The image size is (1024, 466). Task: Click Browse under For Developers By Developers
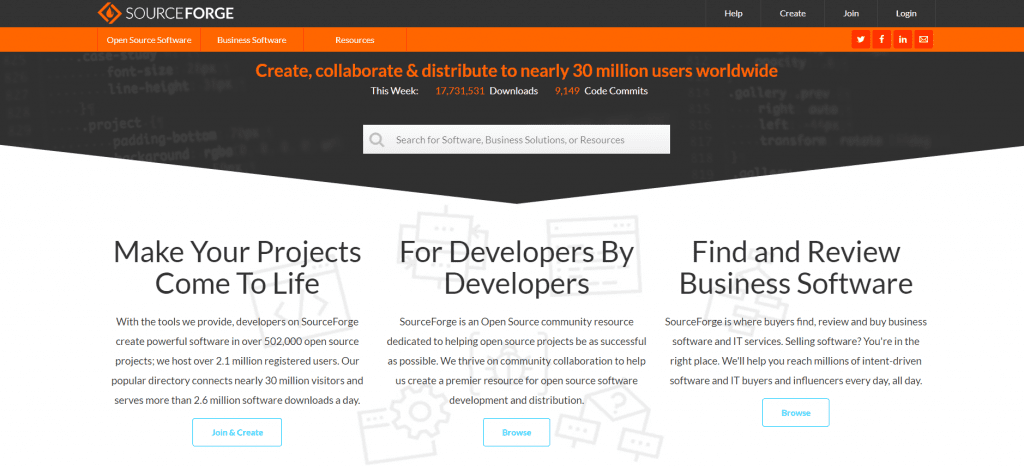(517, 432)
